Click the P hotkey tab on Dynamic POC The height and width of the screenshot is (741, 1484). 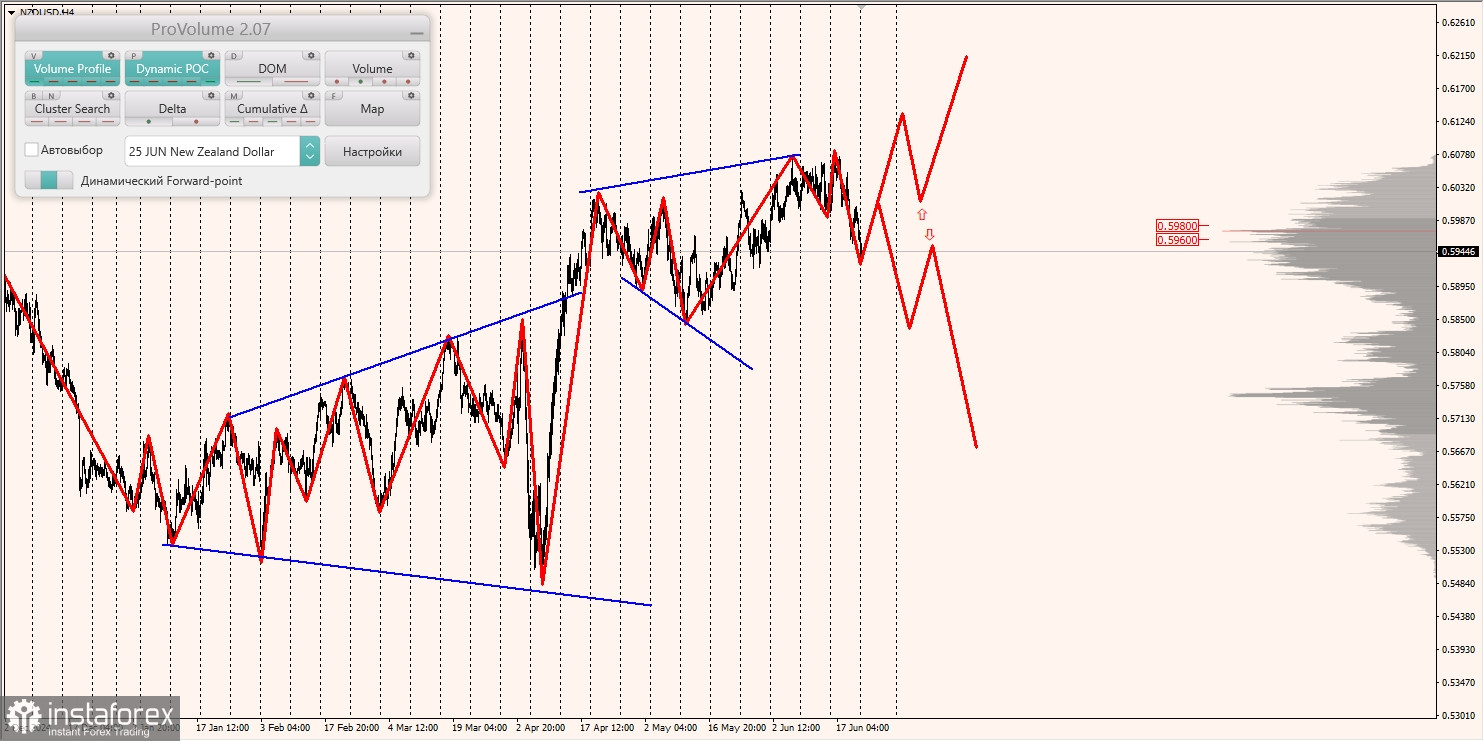pyautogui.click(x=135, y=56)
